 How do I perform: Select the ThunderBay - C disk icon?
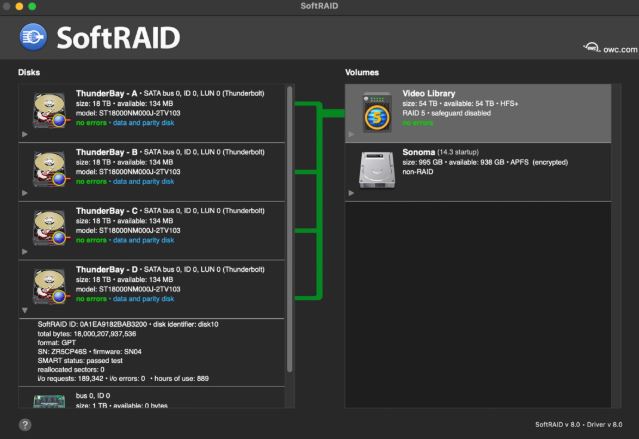pyautogui.click(x=50, y=228)
